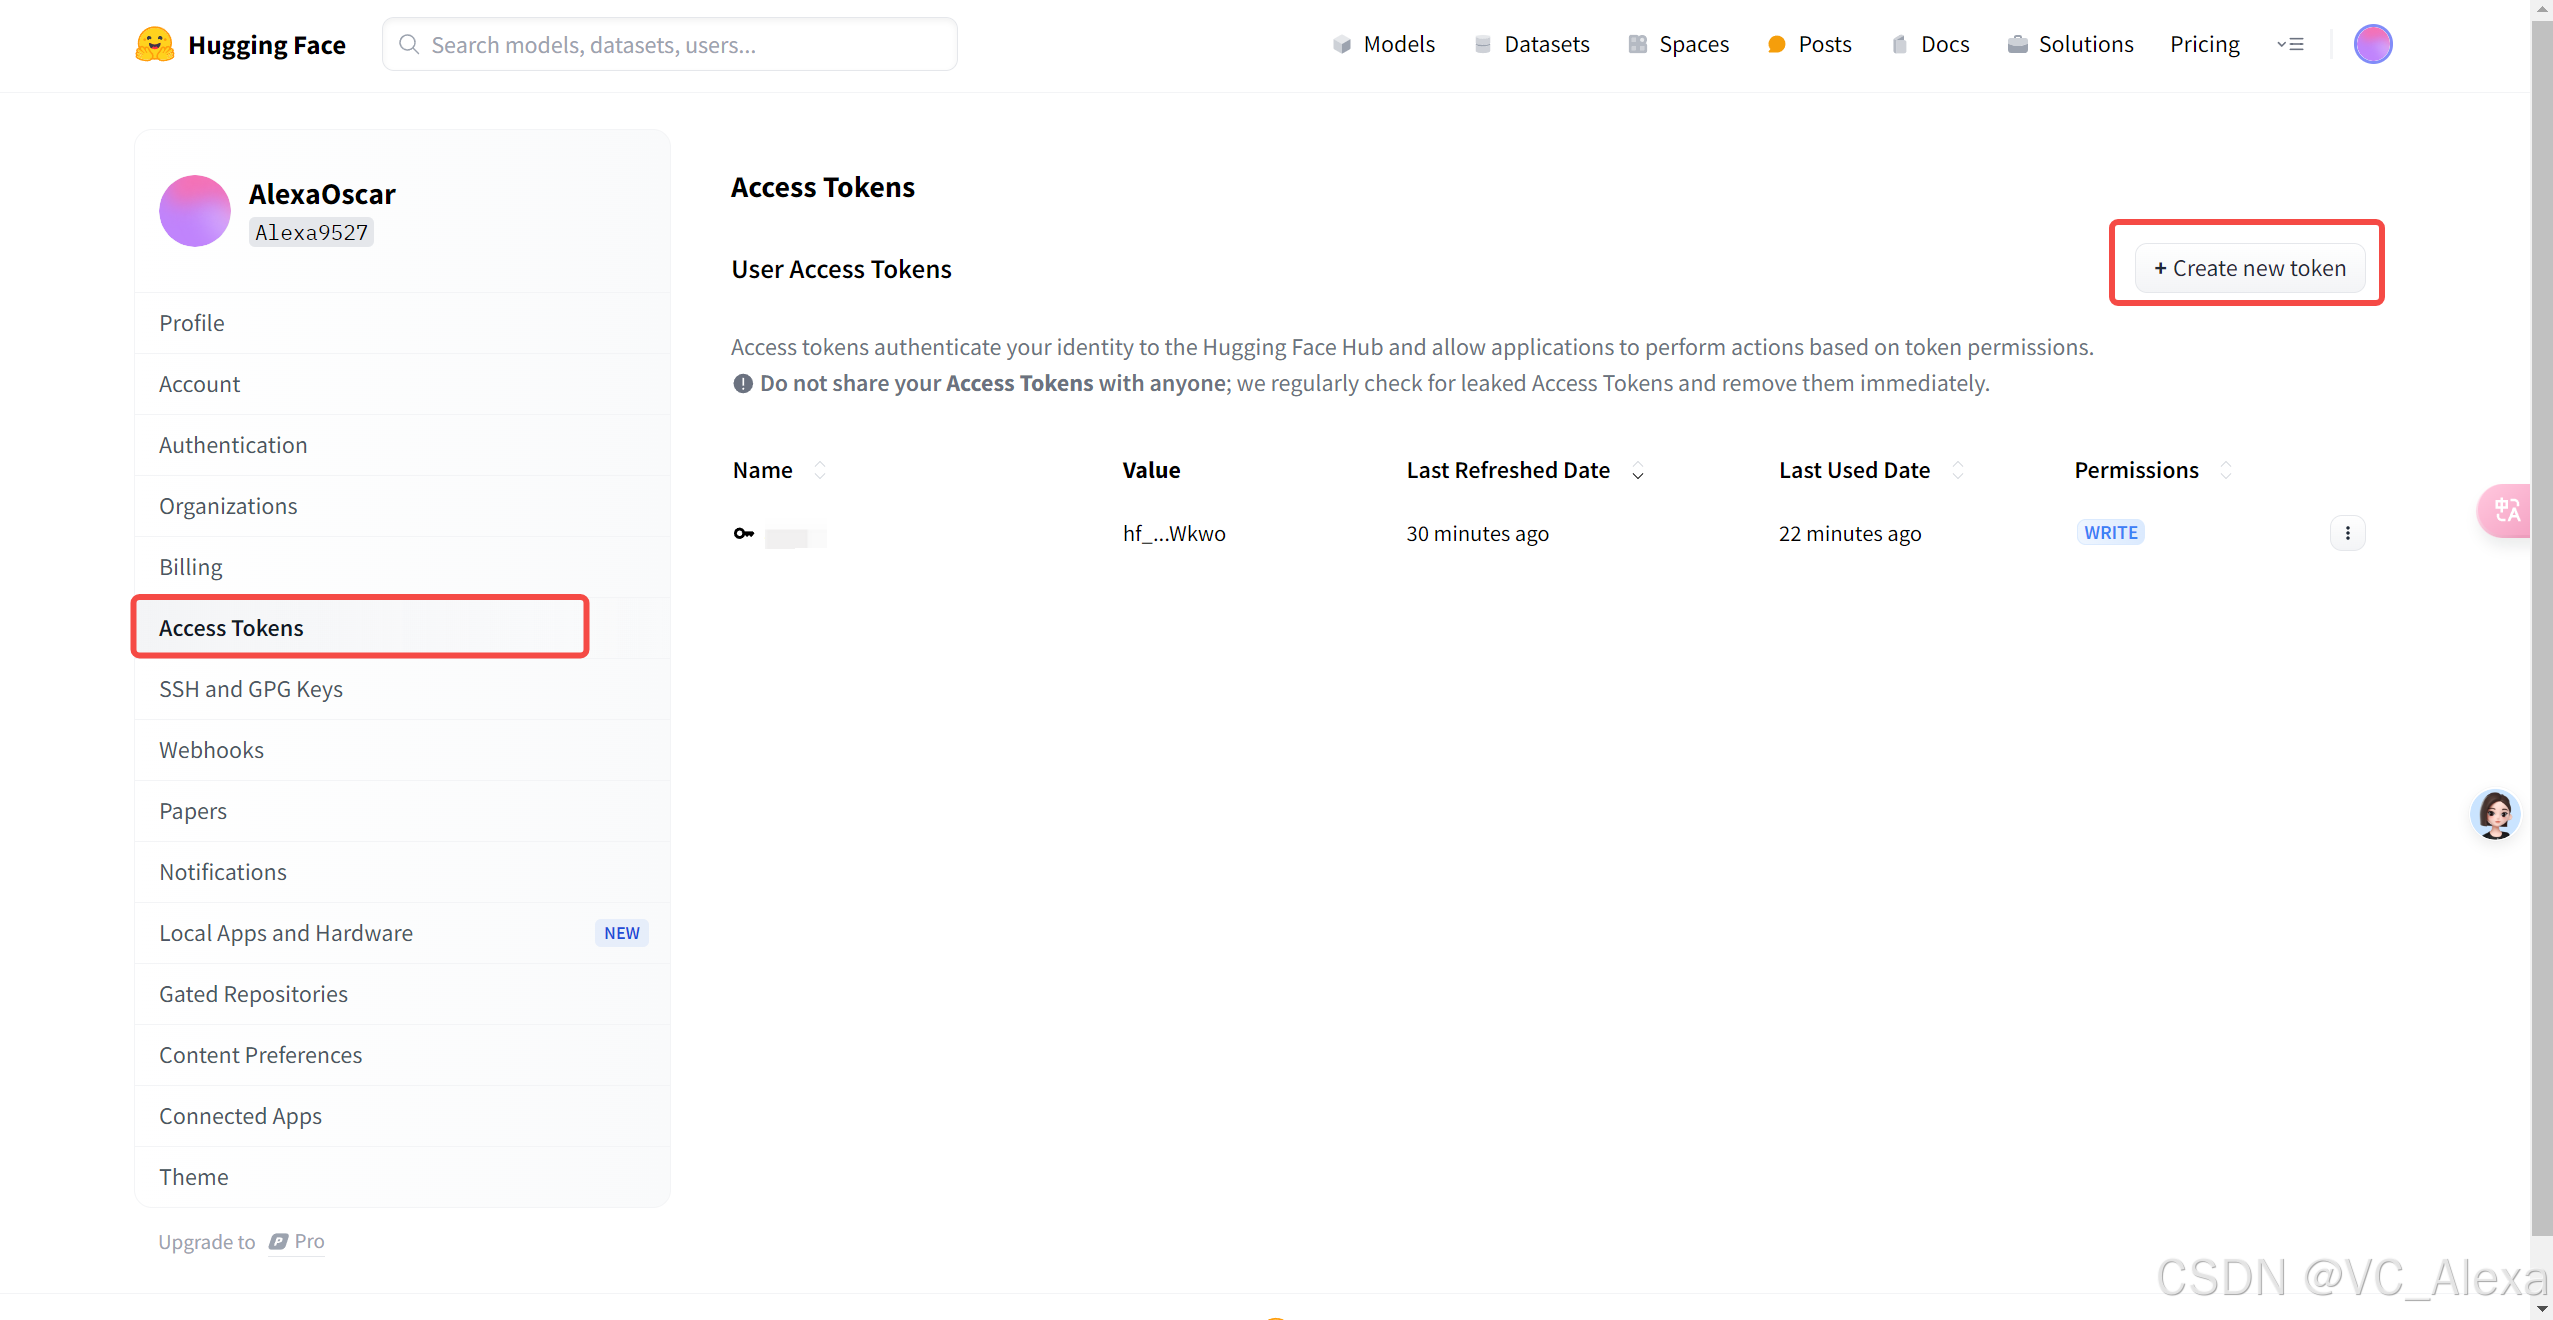Click the Alexa9527 username badge
The height and width of the screenshot is (1320, 2553).
coord(311,232)
